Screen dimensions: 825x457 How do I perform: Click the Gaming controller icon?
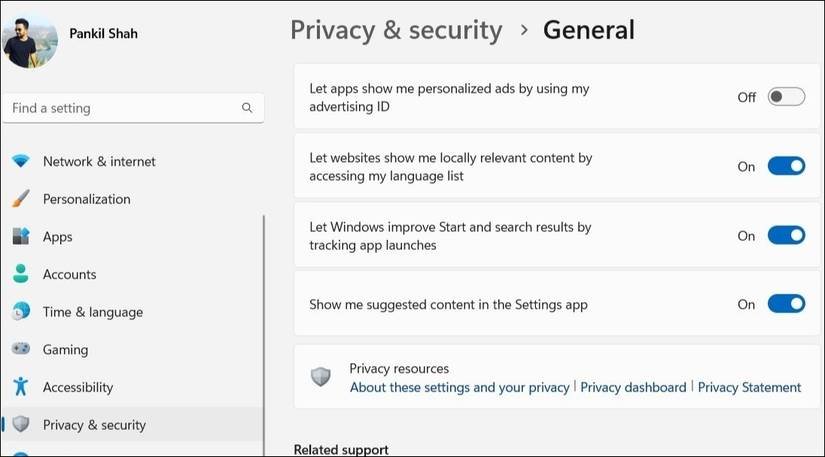point(21,350)
